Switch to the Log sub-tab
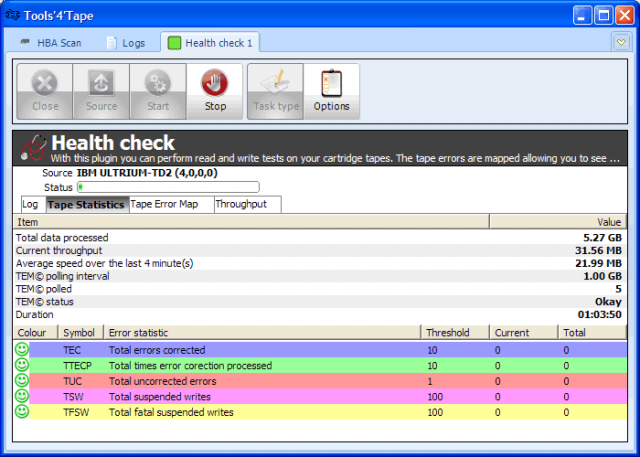 pyautogui.click(x=30, y=204)
